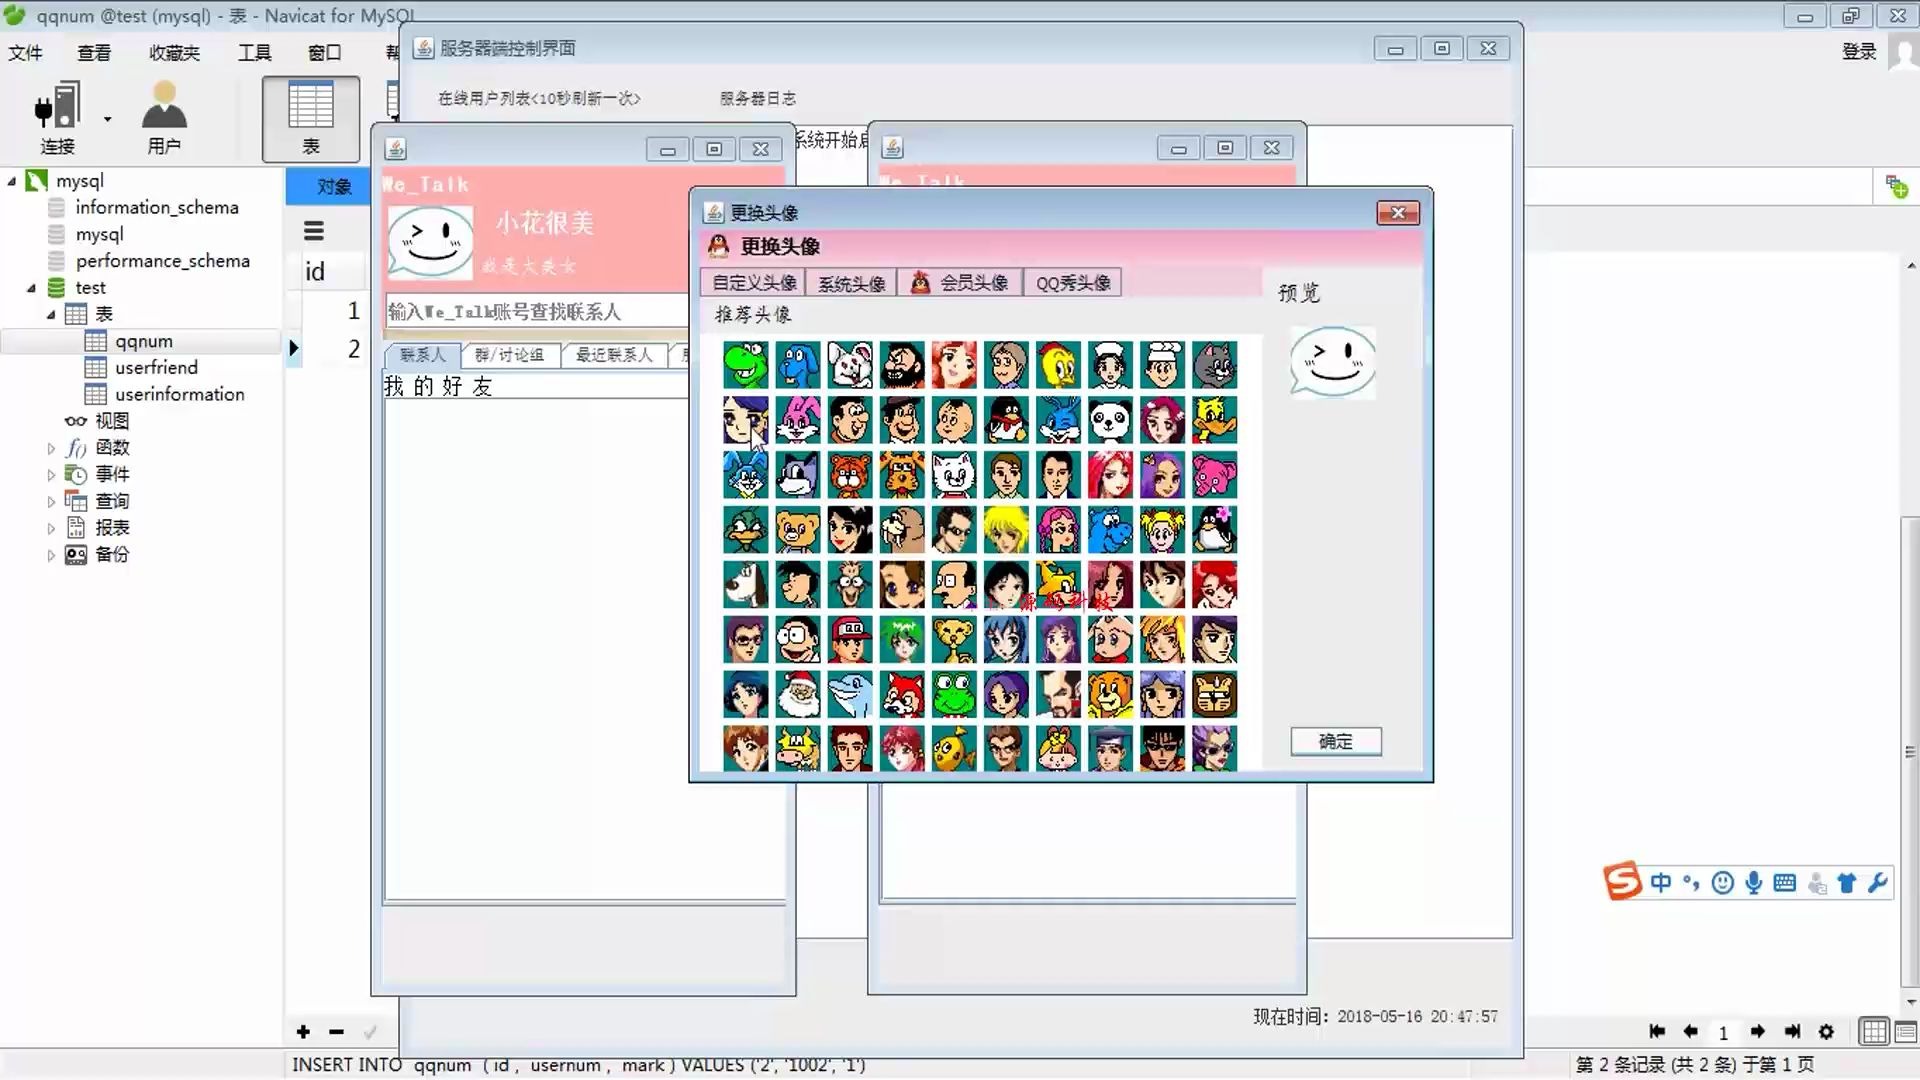Switch to the 系统头像 tab
Viewport: 1920px width, 1080px height.
(x=851, y=283)
